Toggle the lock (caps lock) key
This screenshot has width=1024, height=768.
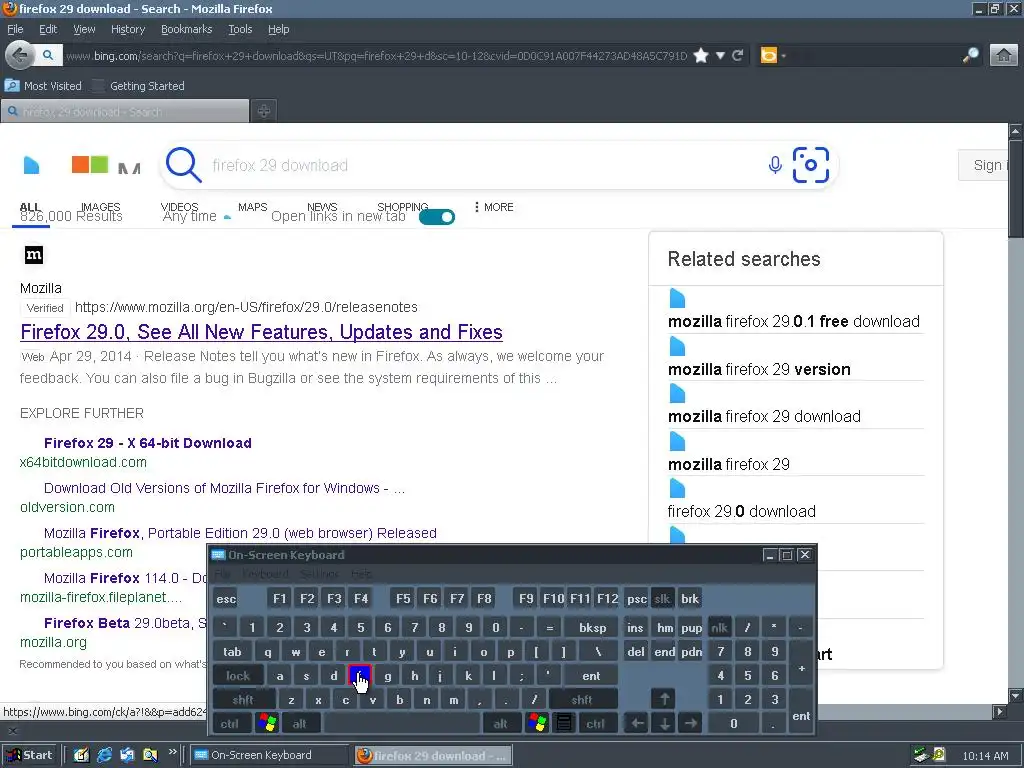(x=238, y=676)
